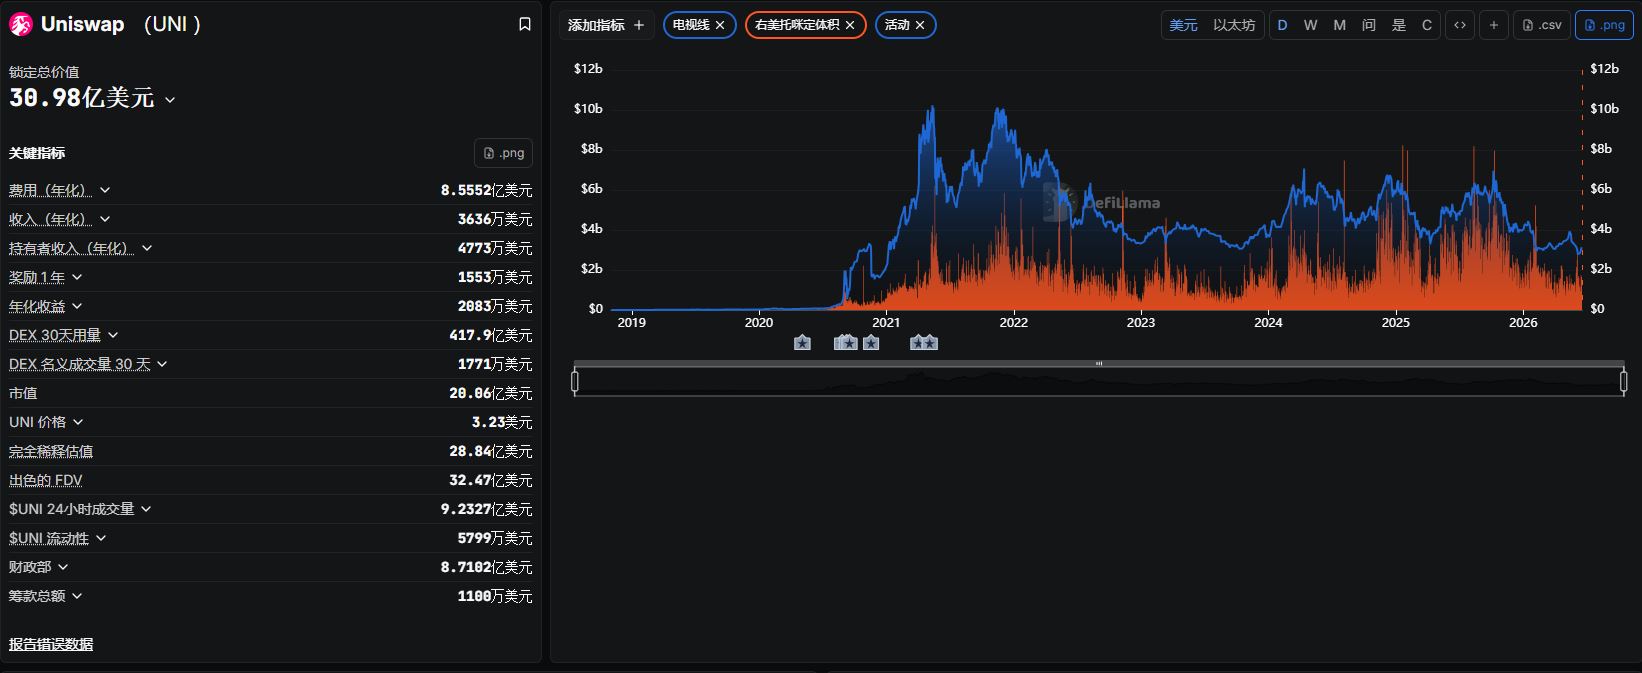Click the 32.47亿美元 value
The image size is (1642, 673).
click(x=491, y=480)
